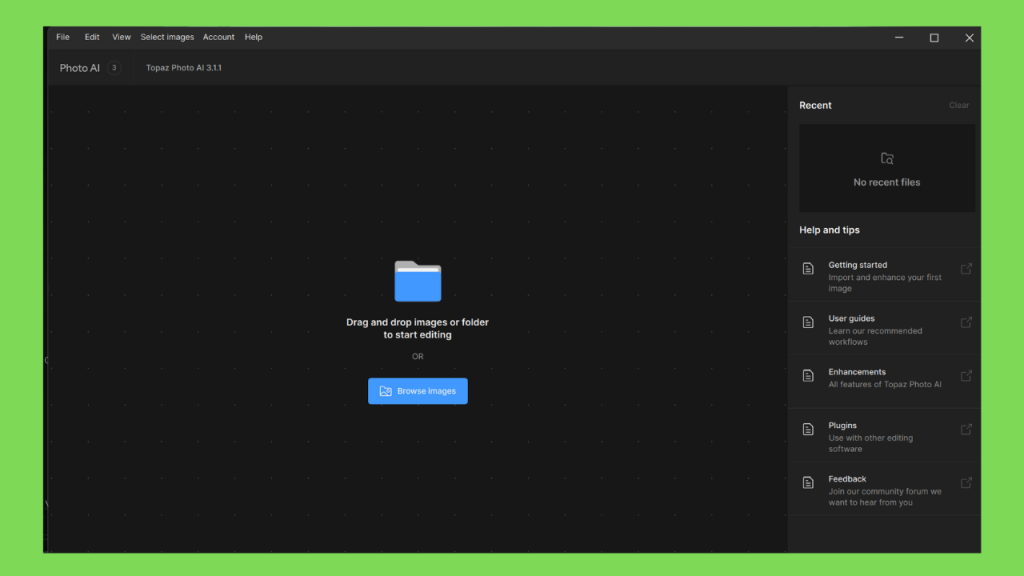
Task: Maximize the Topaz Photo AI window
Action: [x=934, y=38]
